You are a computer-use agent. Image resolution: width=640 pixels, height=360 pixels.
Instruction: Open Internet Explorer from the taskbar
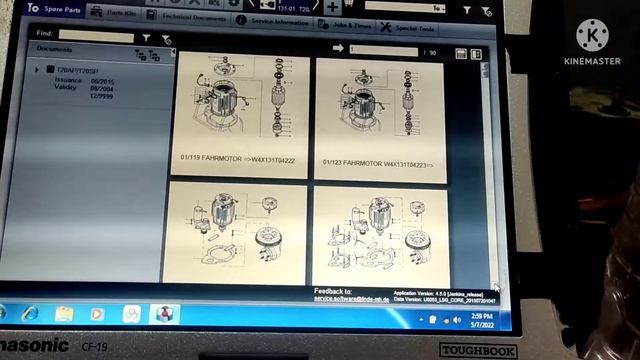[30, 313]
